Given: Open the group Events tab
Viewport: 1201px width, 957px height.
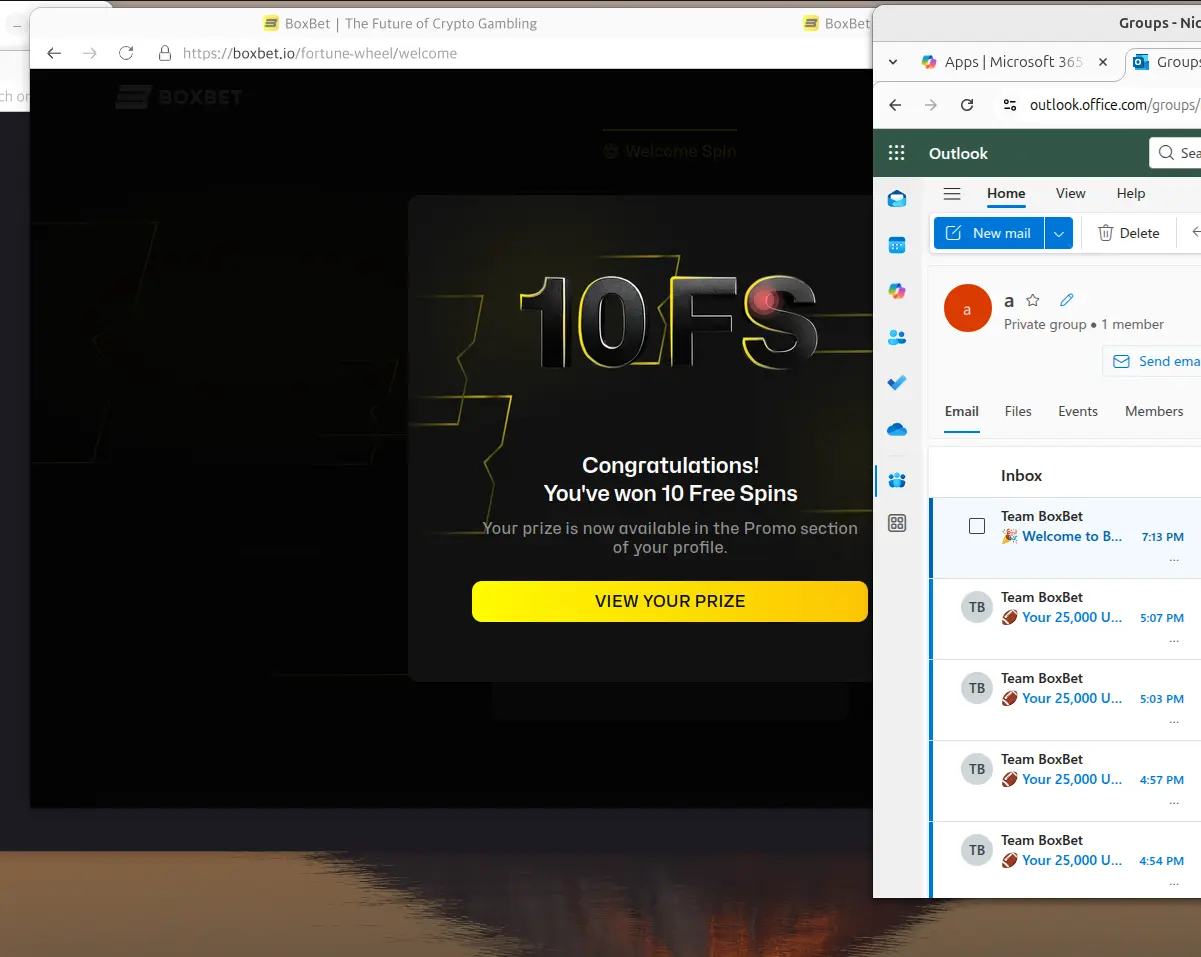Looking at the screenshot, I should pos(1078,411).
